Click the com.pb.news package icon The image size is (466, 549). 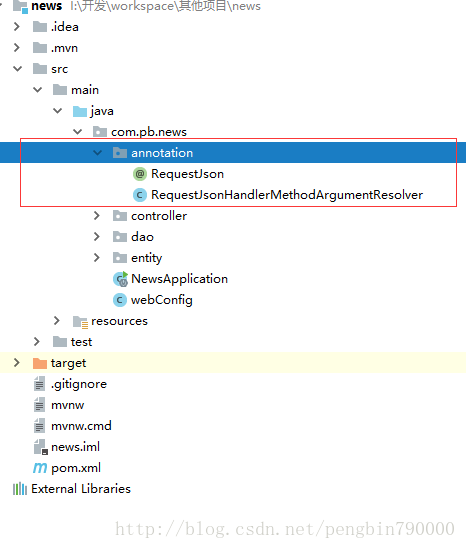pyautogui.click(x=100, y=132)
